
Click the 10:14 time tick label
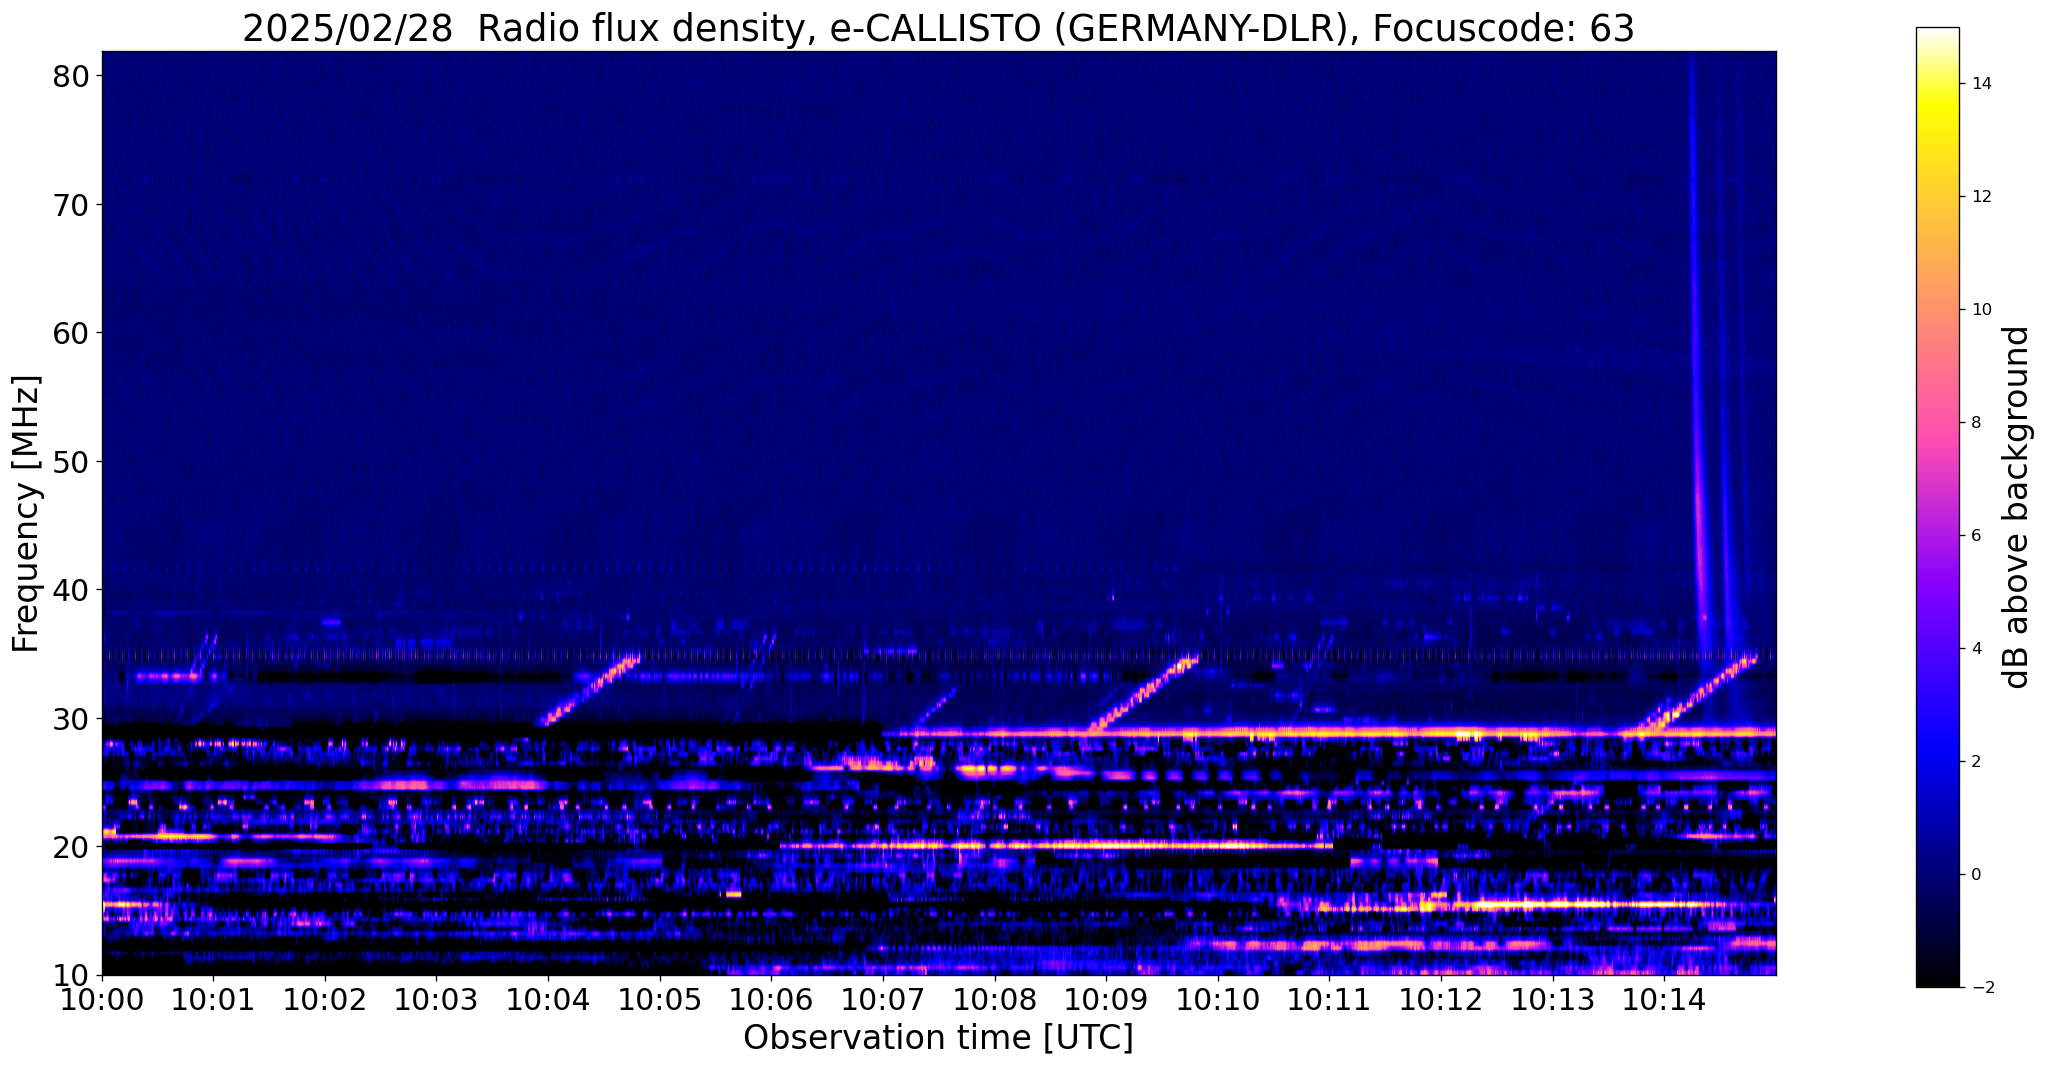tap(1664, 998)
